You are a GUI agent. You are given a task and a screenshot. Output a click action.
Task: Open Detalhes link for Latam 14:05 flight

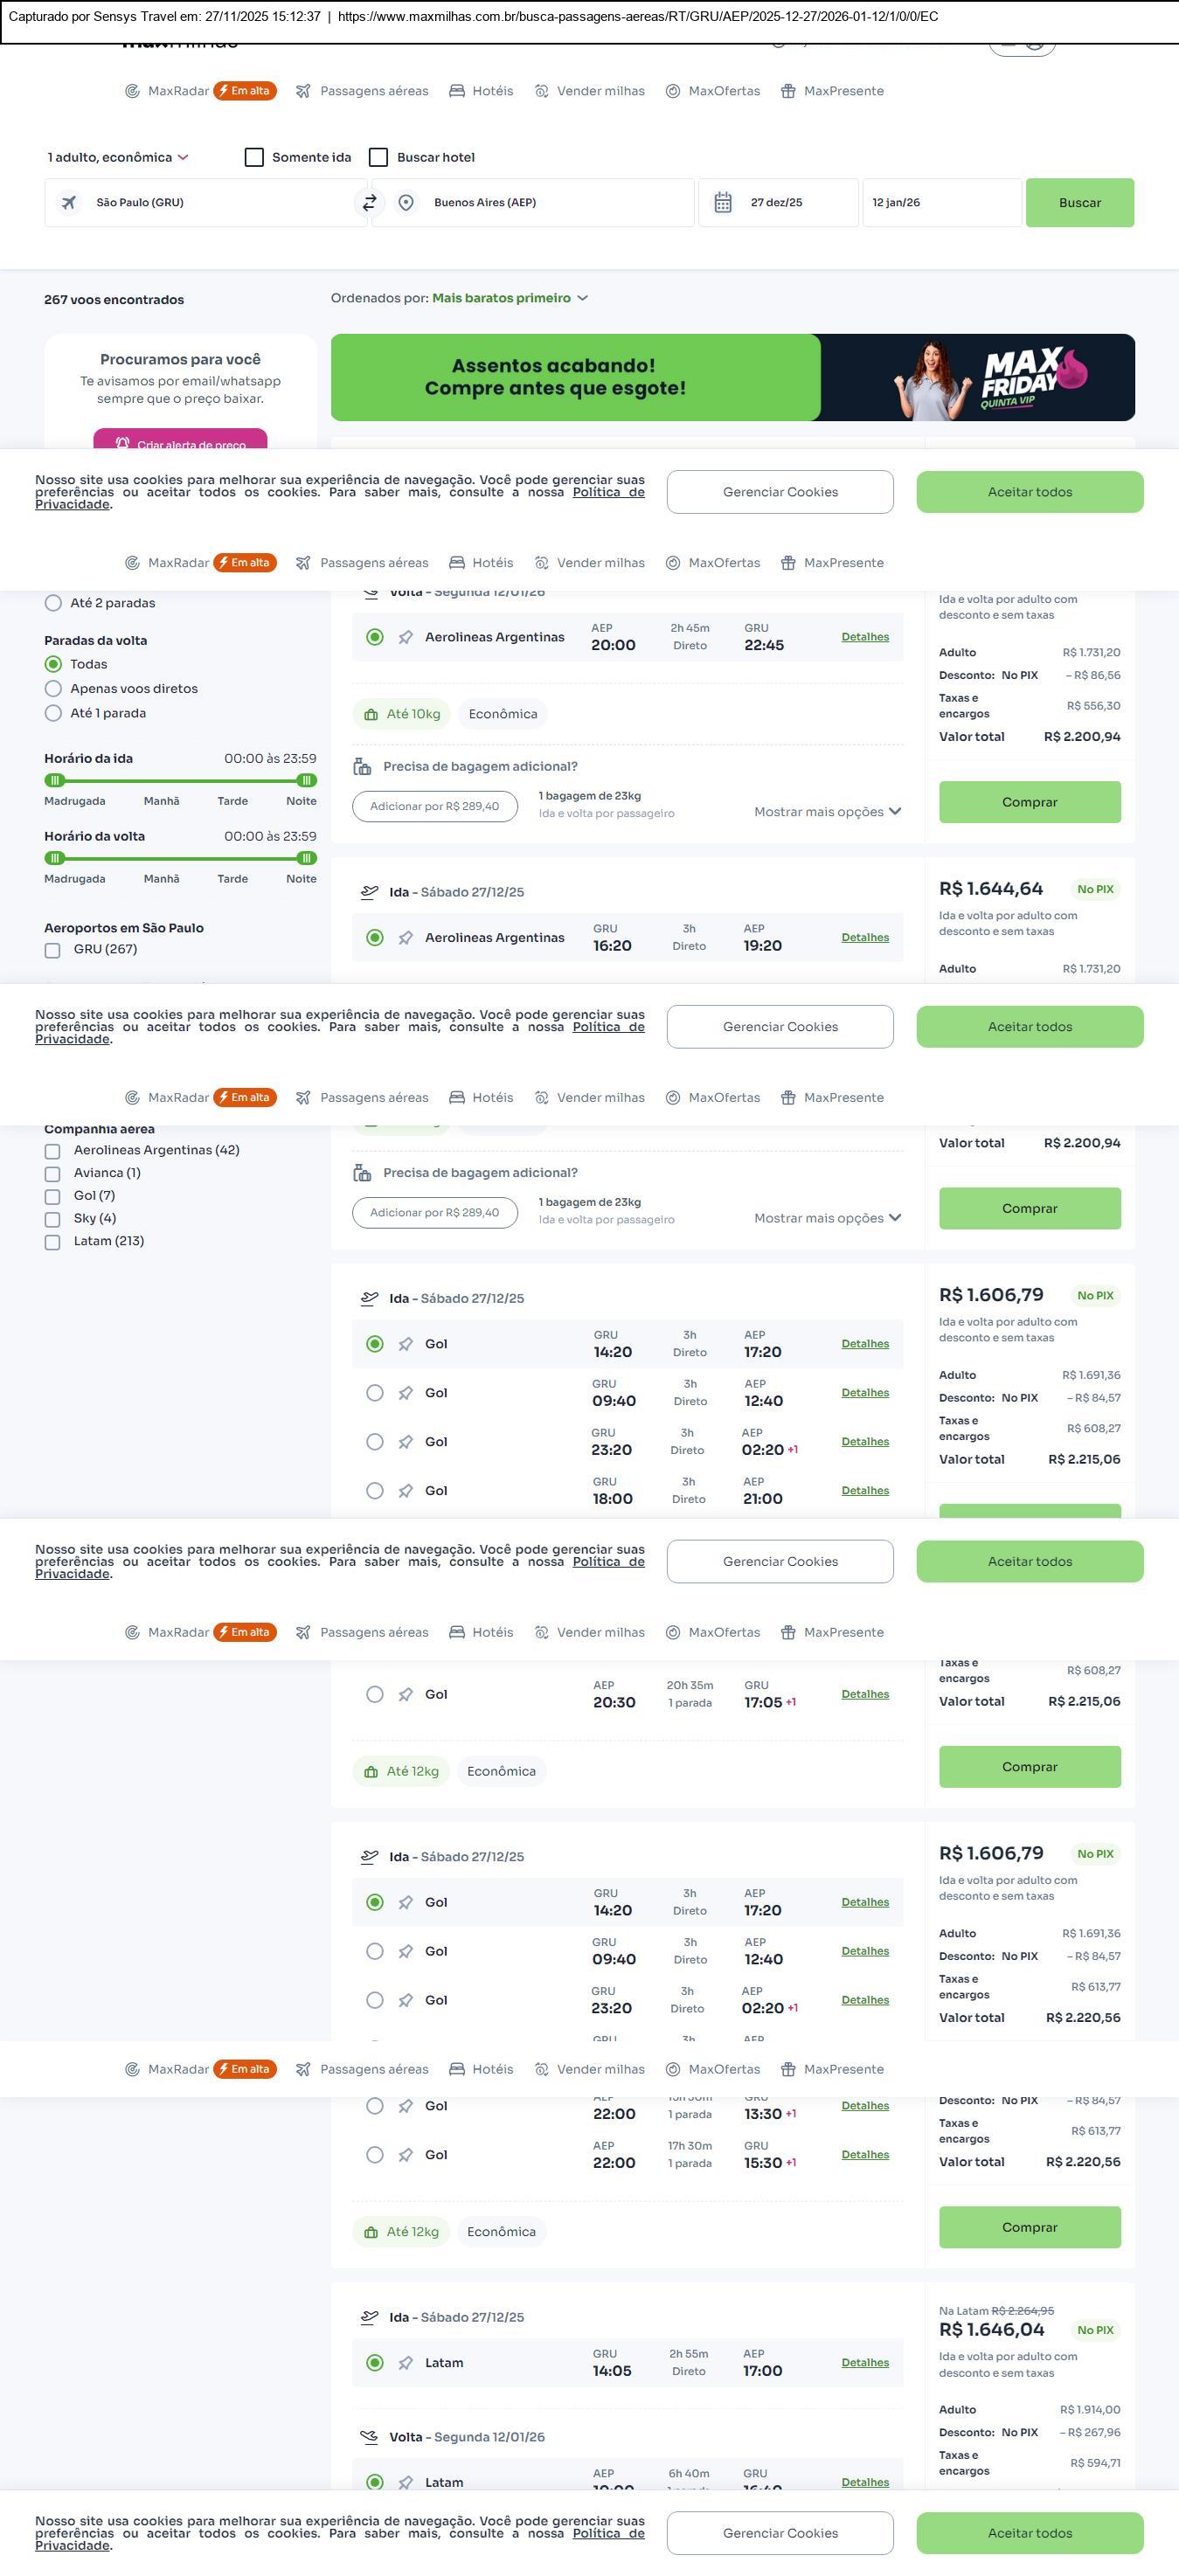864,2363
